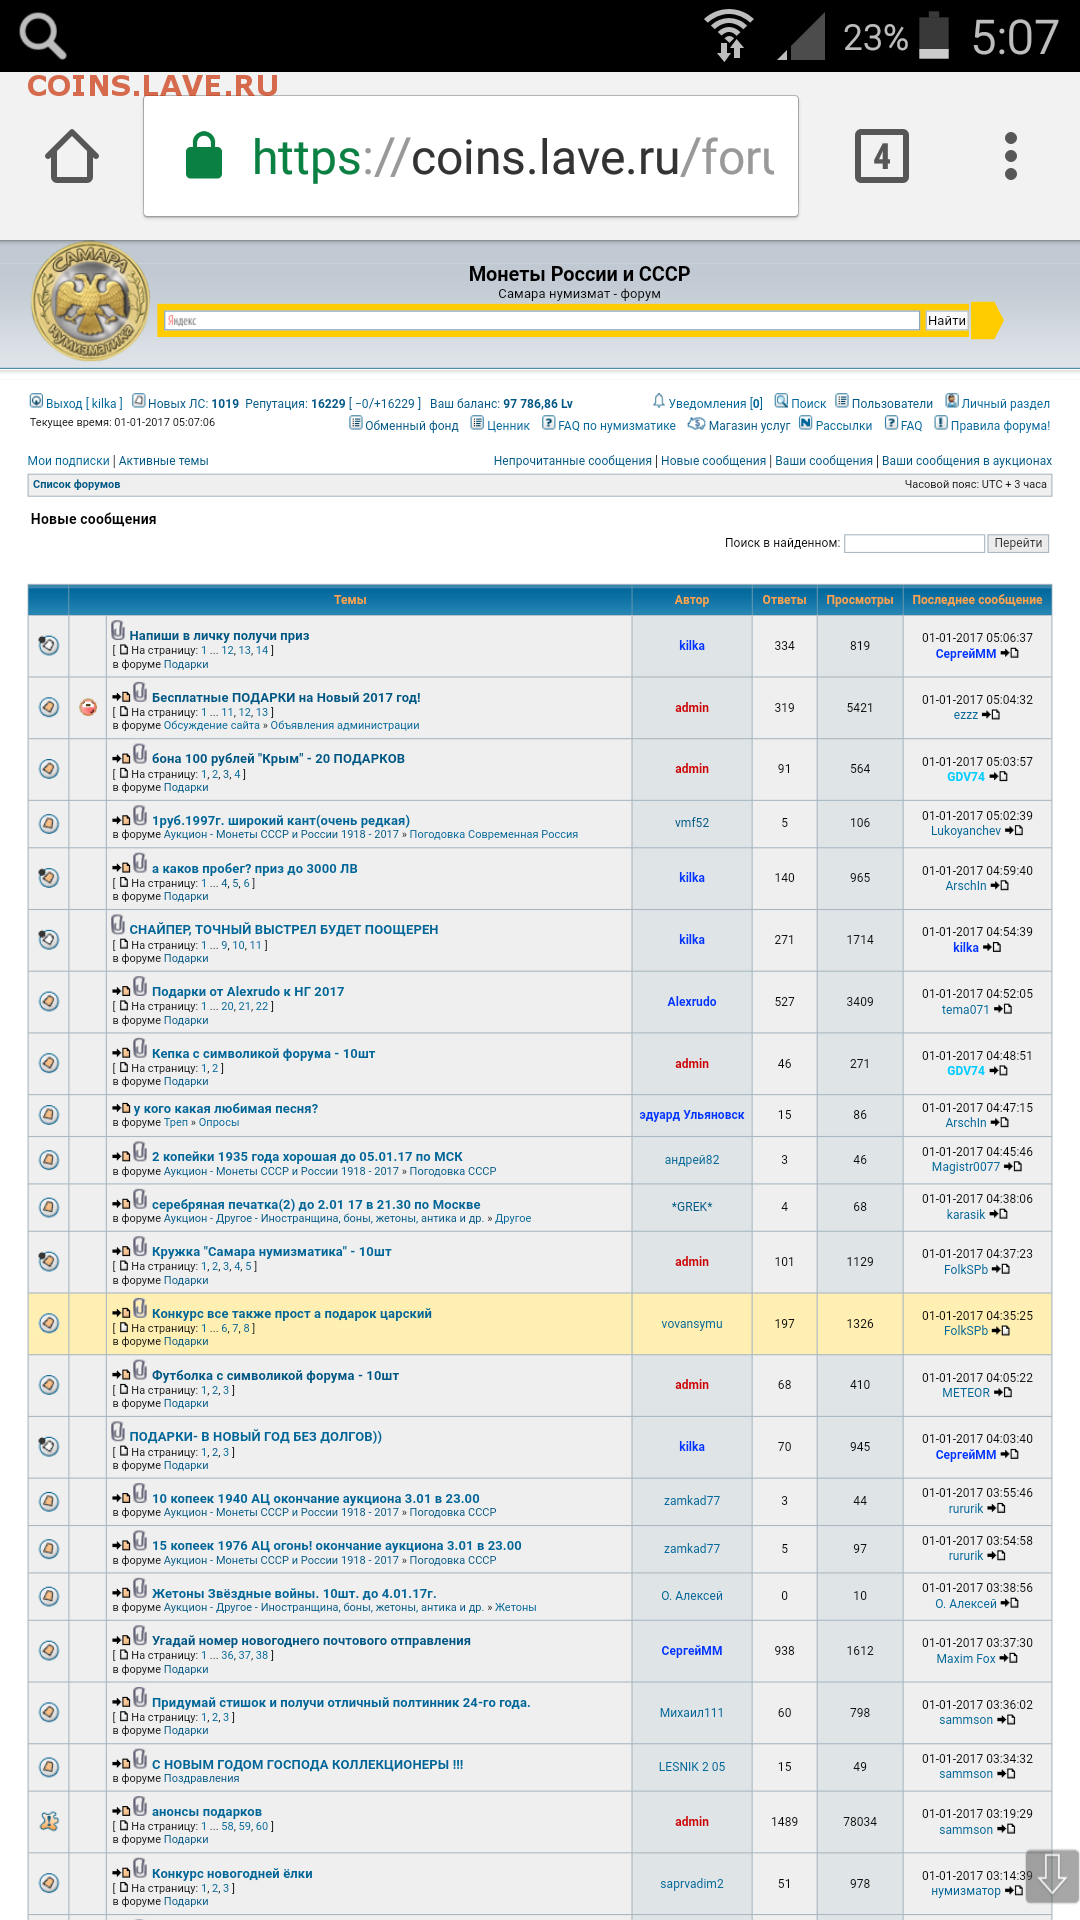
Task: Click the Yandex site search input field
Action: click(x=541, y=321)
